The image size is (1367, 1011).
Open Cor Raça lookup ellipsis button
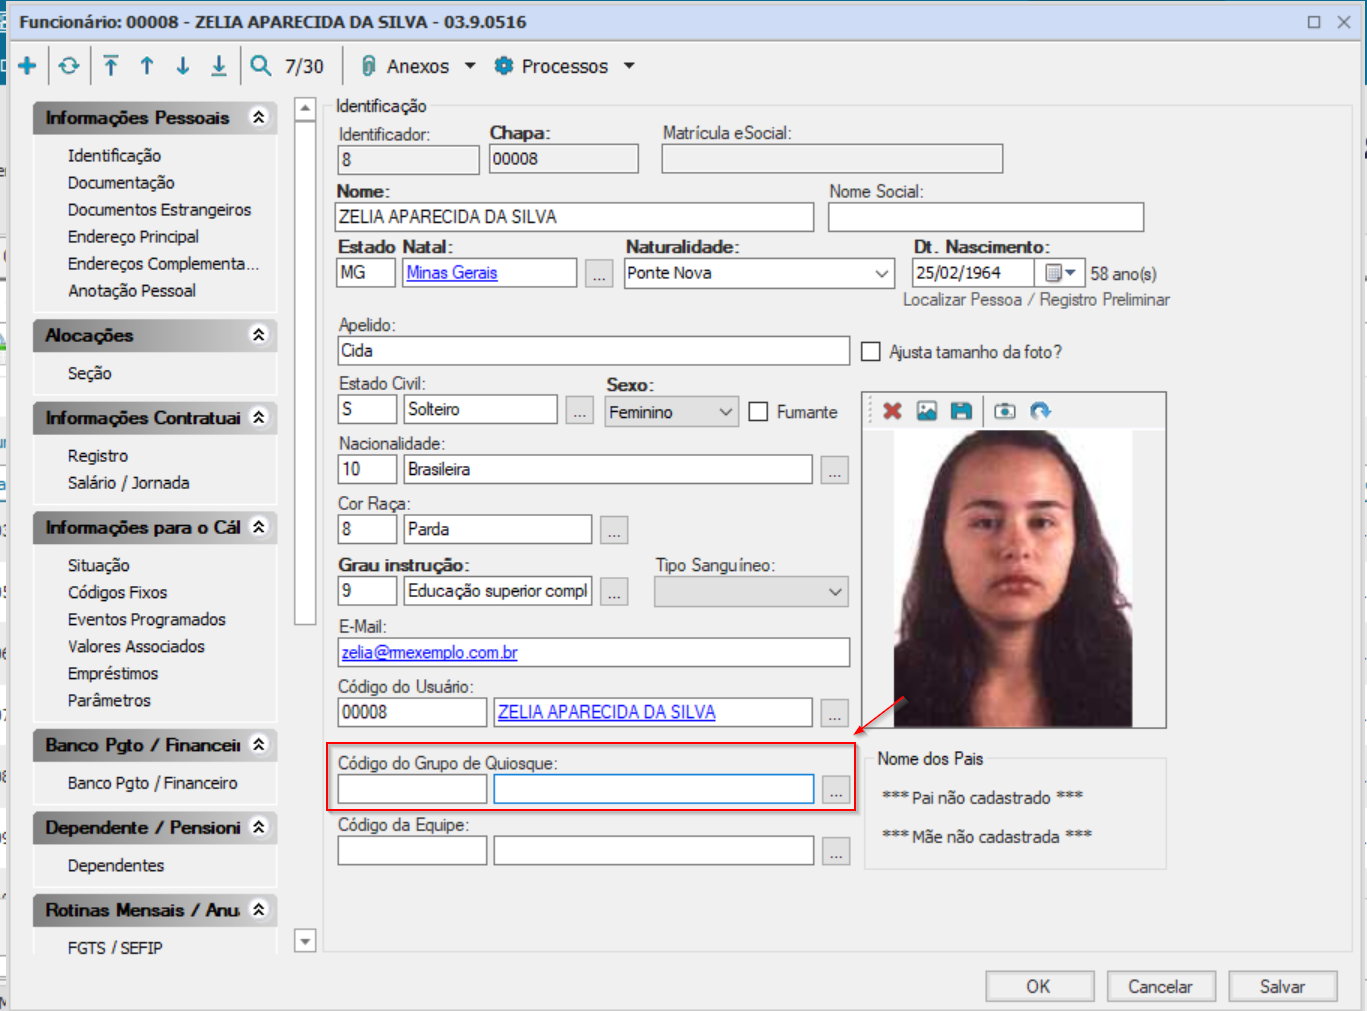coord(614,530)
